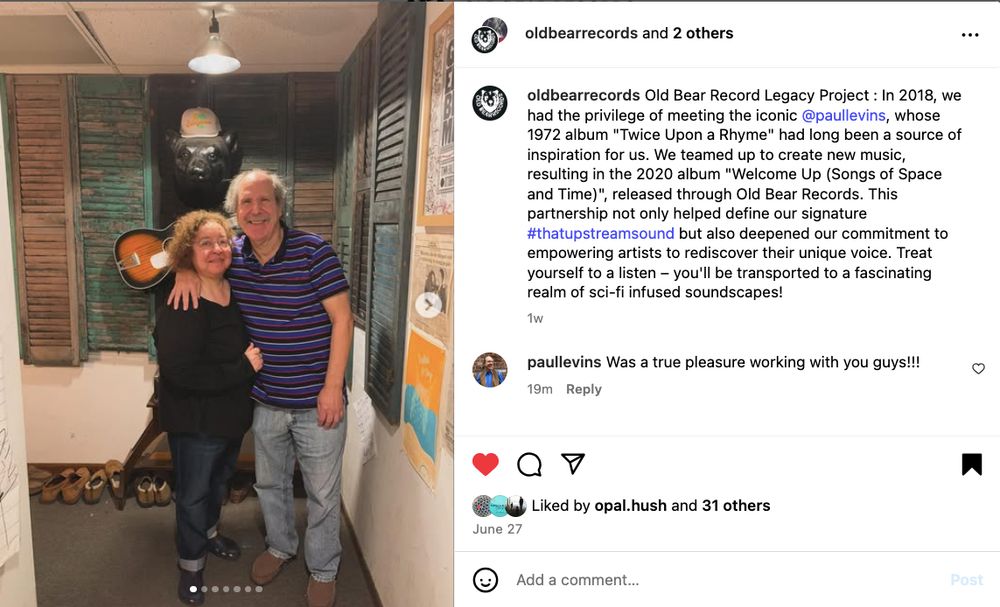
Task: Click the Post button
Action: [967, 580]
